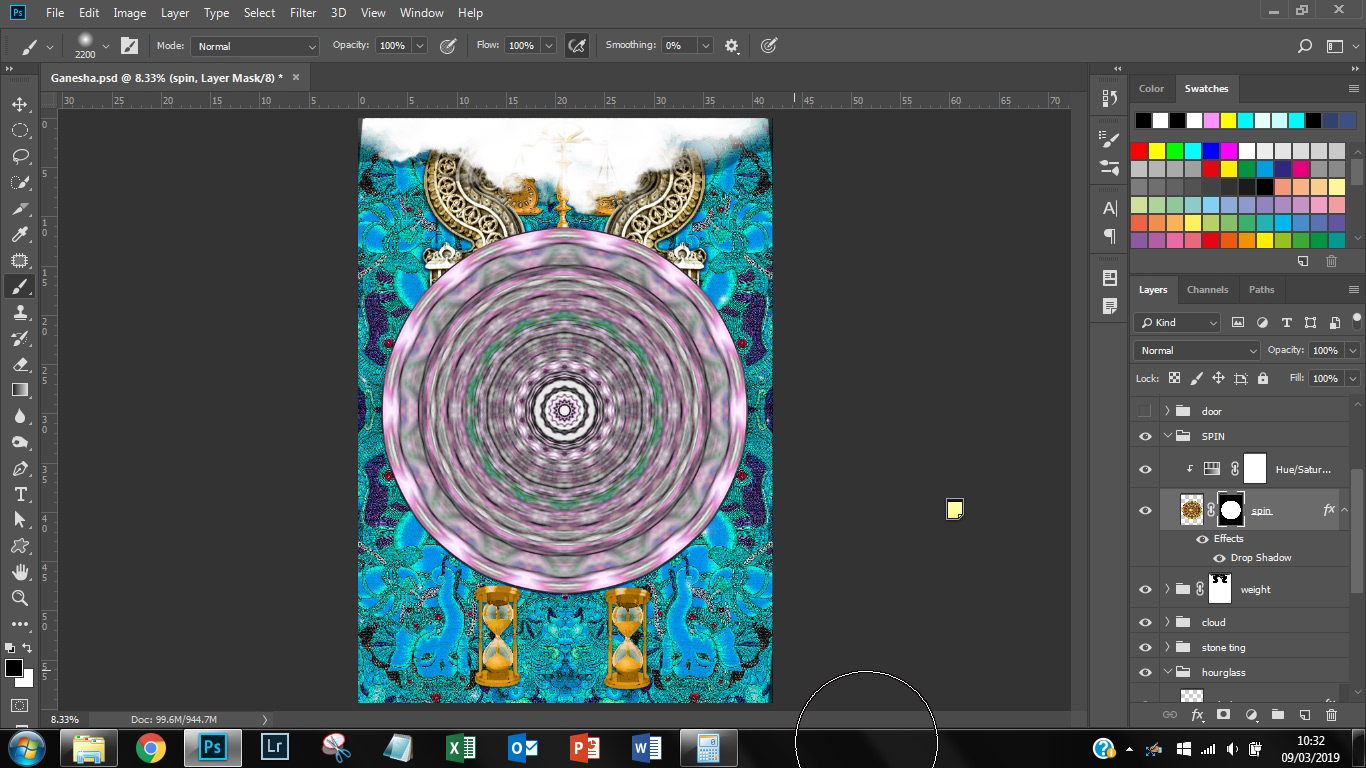This screenshot has width=1366, height=768.
Task: Open the Smoothing value dropdown
Action: tap(706, 46)
